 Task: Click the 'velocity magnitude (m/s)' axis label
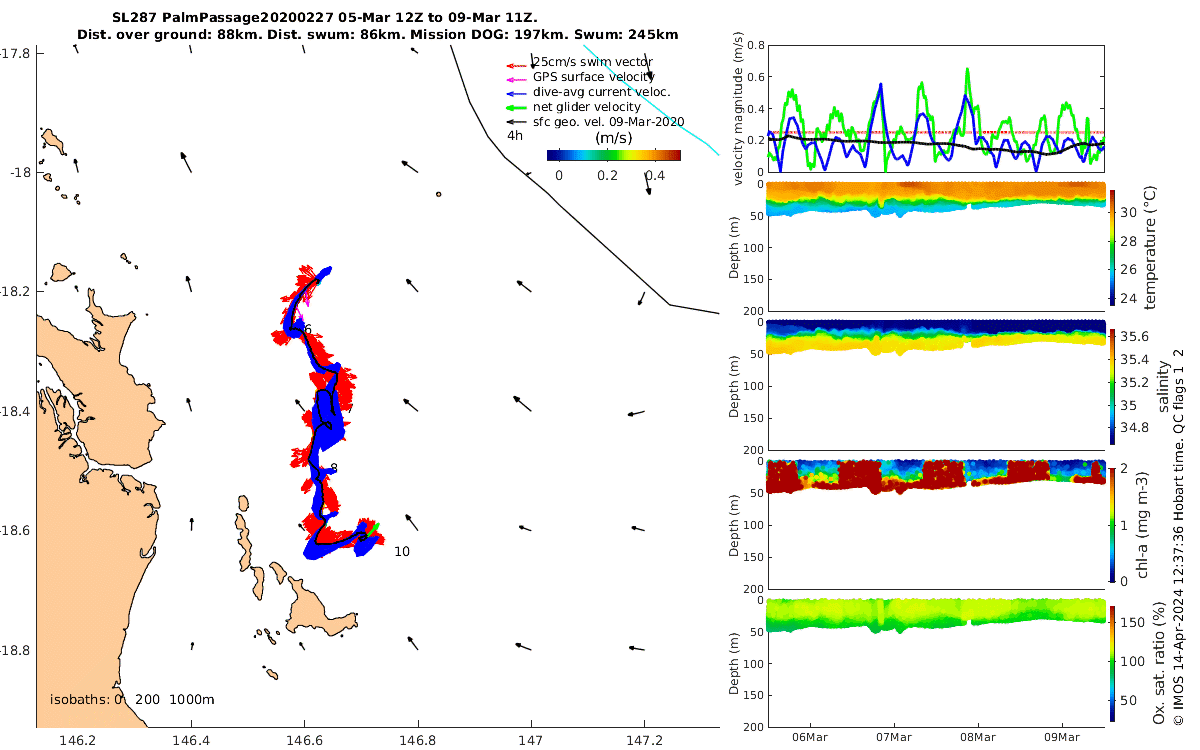point(740,108)
